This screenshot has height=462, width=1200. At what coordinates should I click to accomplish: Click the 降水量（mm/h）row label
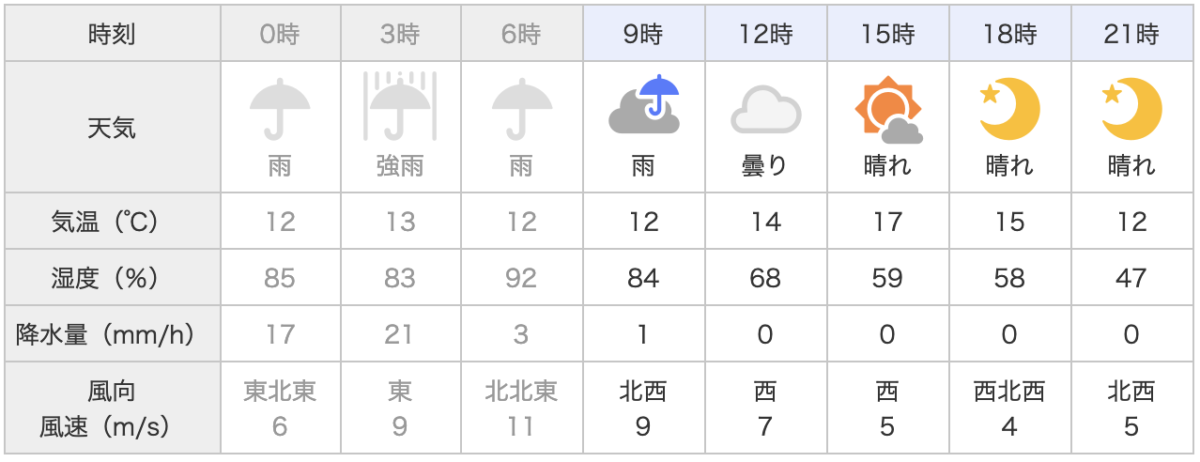click(x=112, y=333)
